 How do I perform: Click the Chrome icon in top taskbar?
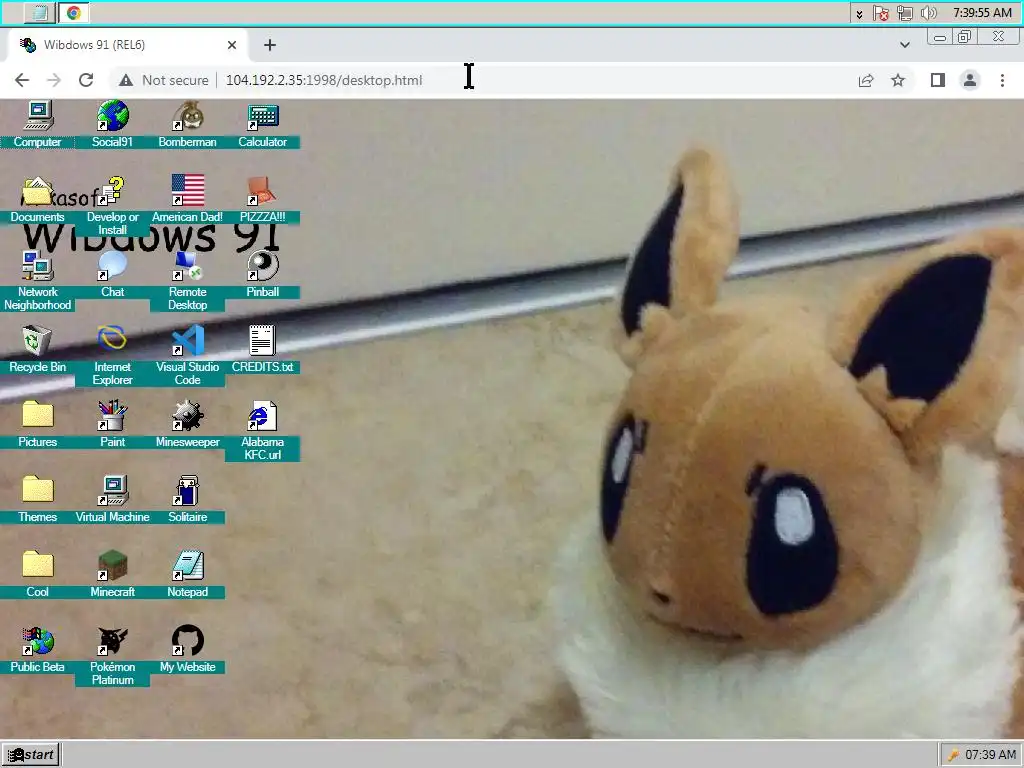[x=74, y=13]
